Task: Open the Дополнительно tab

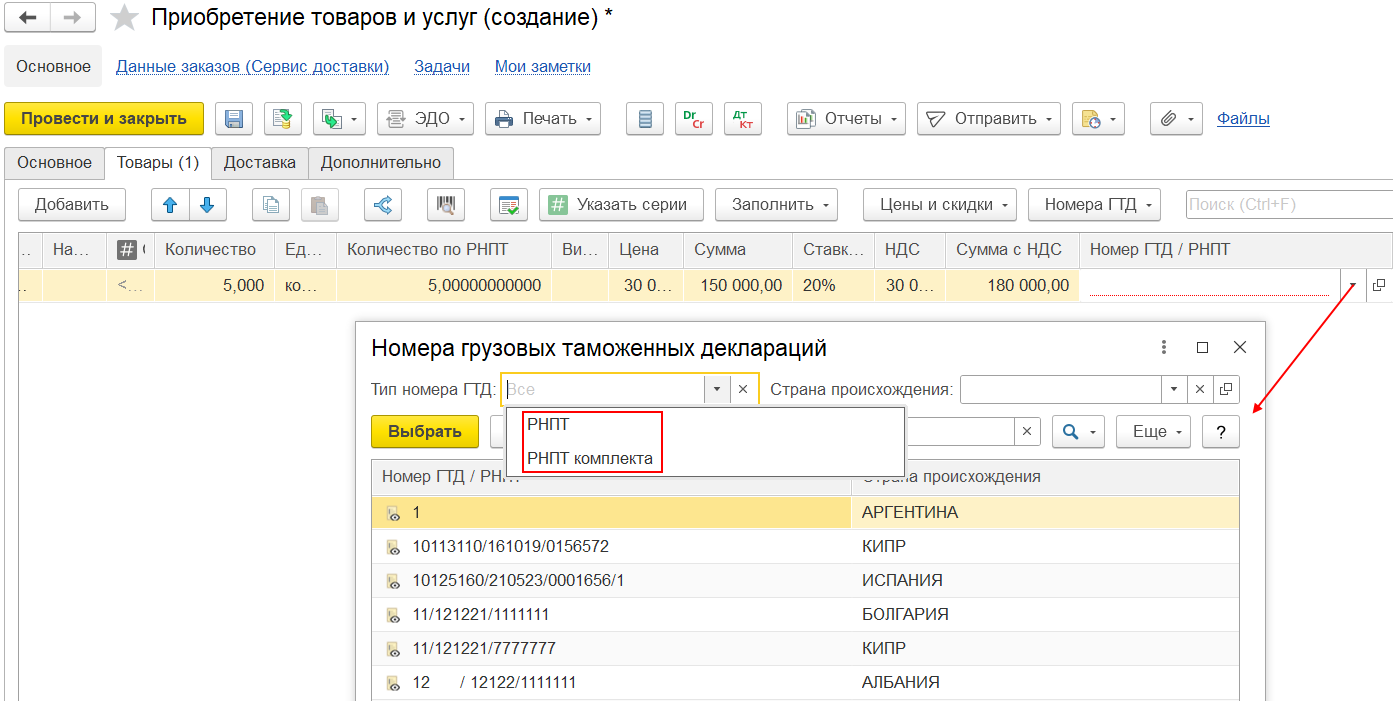Action: point(380,162)
